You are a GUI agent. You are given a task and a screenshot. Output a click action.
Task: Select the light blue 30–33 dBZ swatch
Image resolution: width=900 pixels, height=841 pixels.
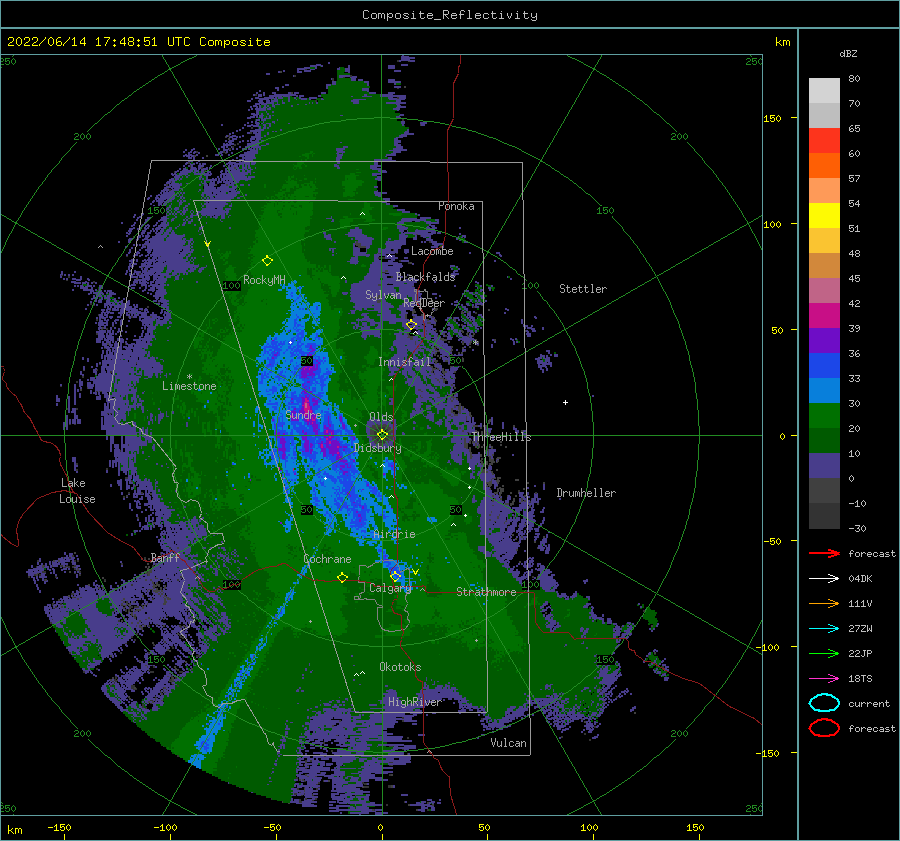click(824, 390)
